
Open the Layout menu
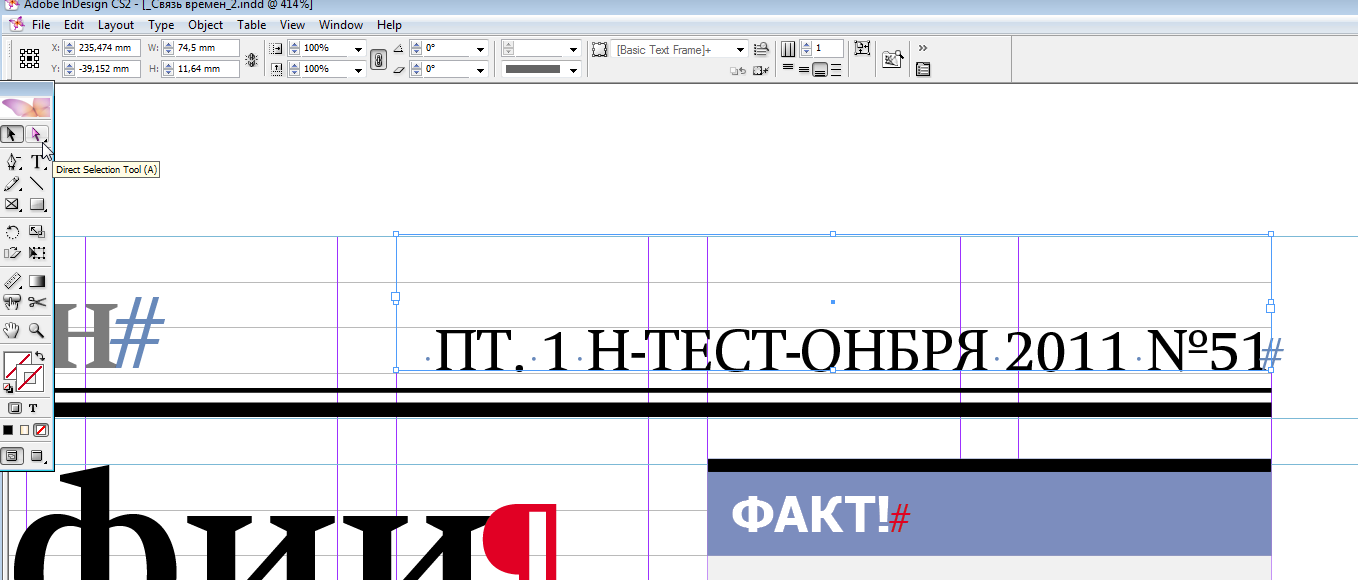coord(116,25)
